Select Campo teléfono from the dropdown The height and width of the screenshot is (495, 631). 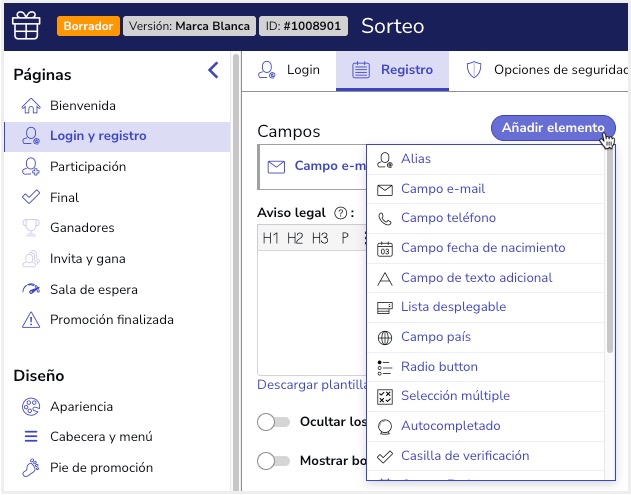pos(486,219)
